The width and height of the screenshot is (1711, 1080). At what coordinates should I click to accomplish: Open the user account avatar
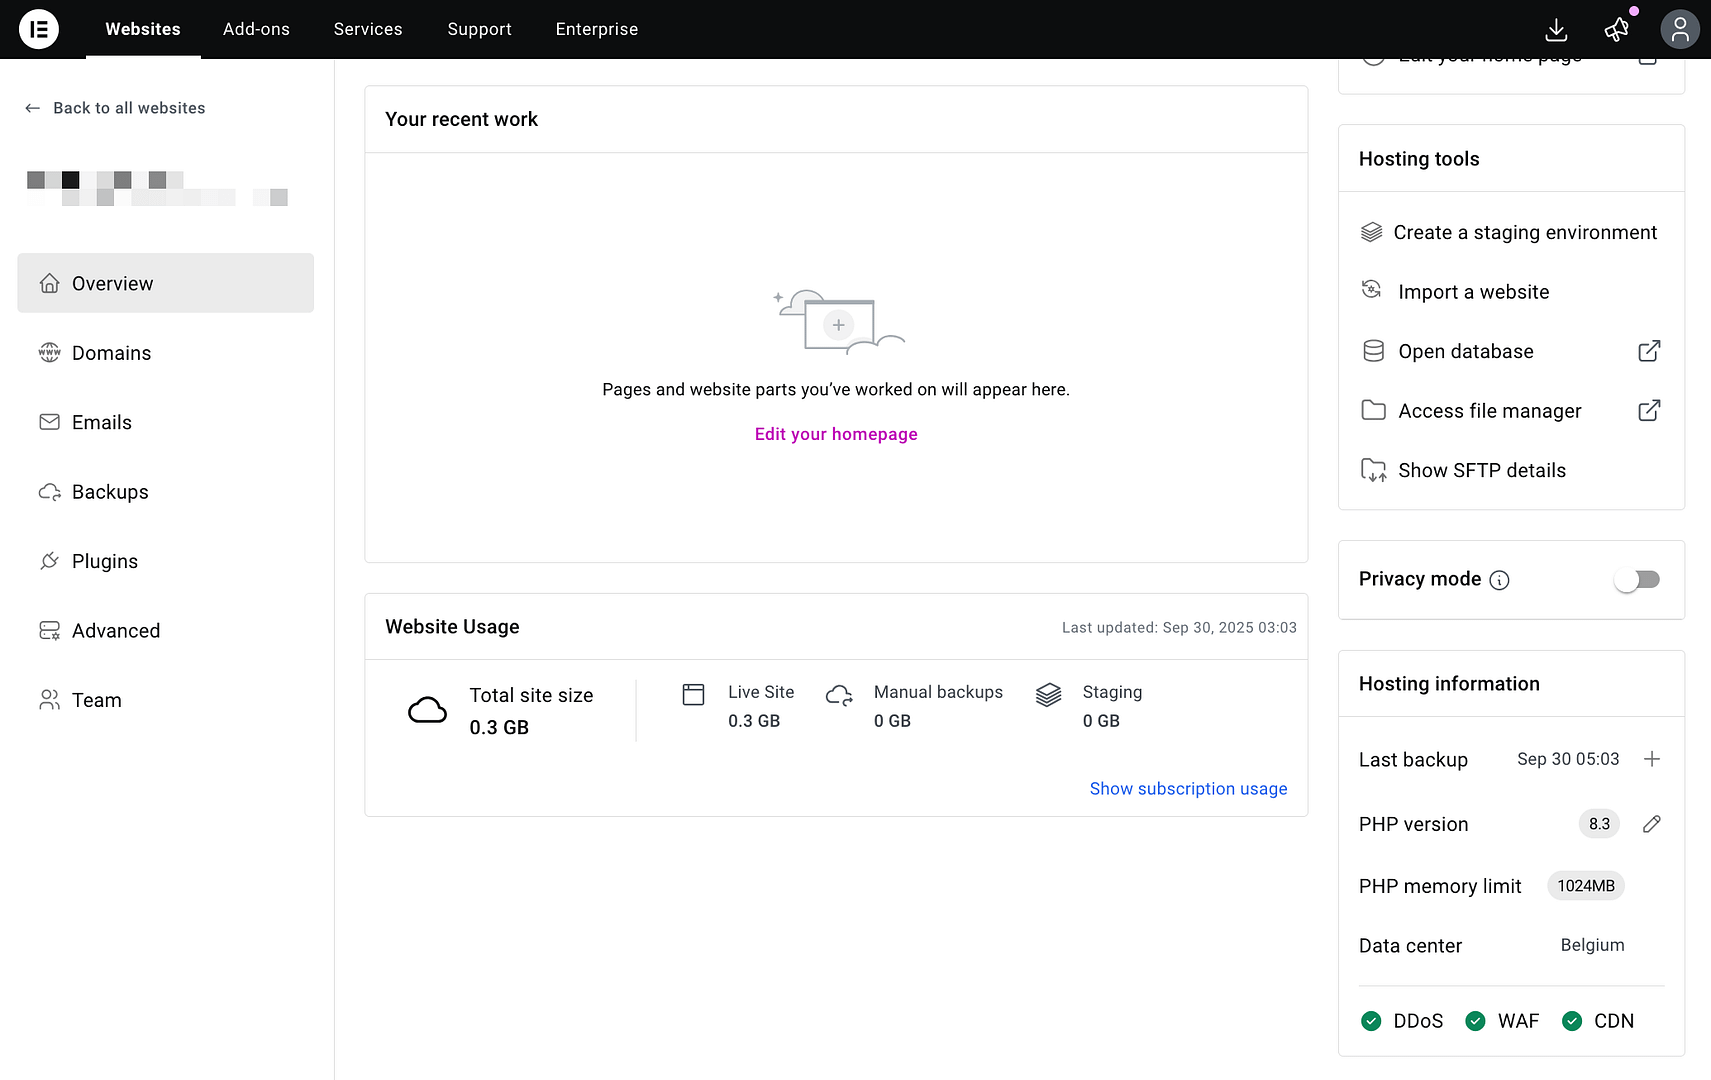click(x=1680, y=30)
